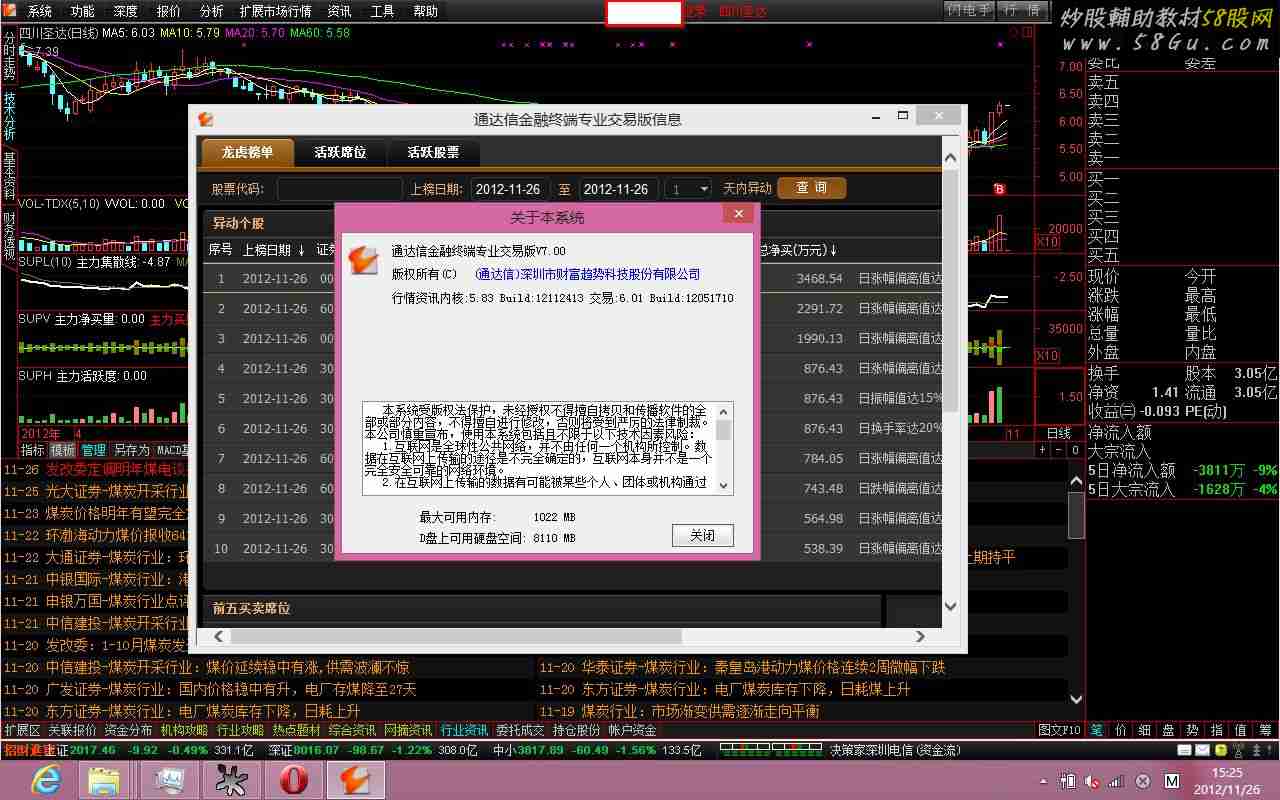This screenshot has height=800, width=1280.
Task: Open the 帮助 menu
Action: (425, 11)
